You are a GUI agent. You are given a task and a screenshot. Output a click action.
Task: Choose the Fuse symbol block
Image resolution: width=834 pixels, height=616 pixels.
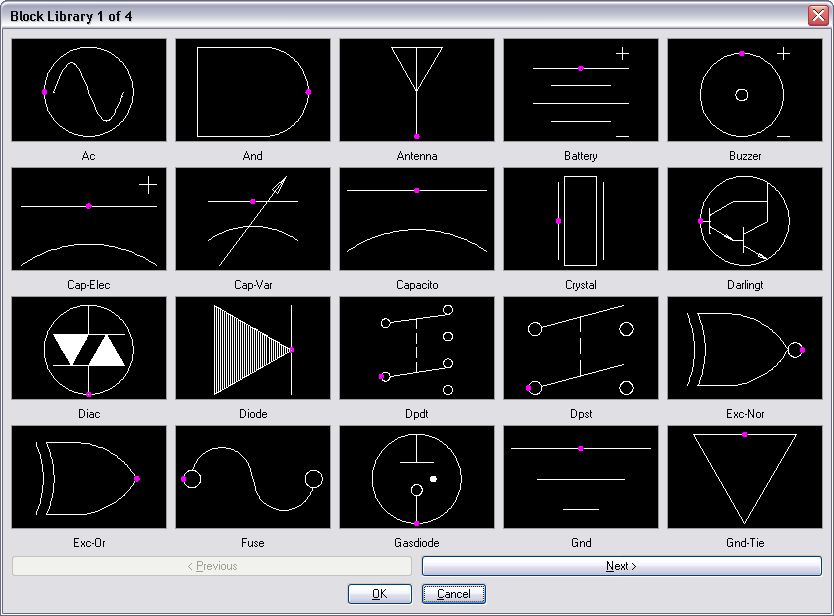(253, 478)
